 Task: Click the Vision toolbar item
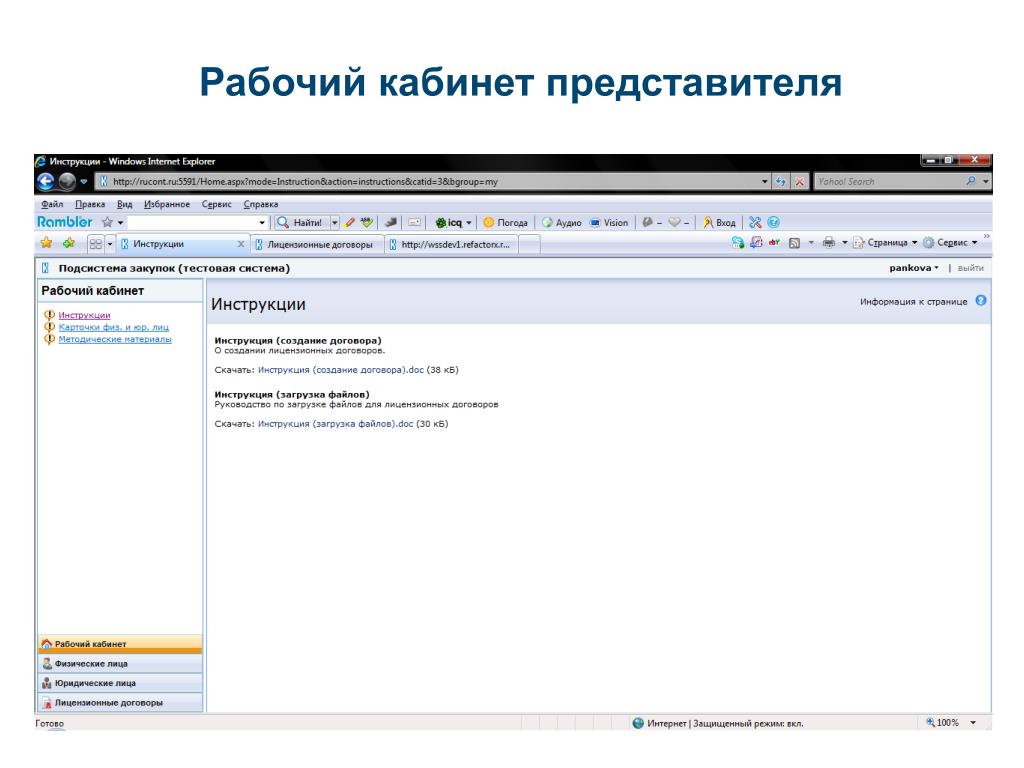click(609, 223)
